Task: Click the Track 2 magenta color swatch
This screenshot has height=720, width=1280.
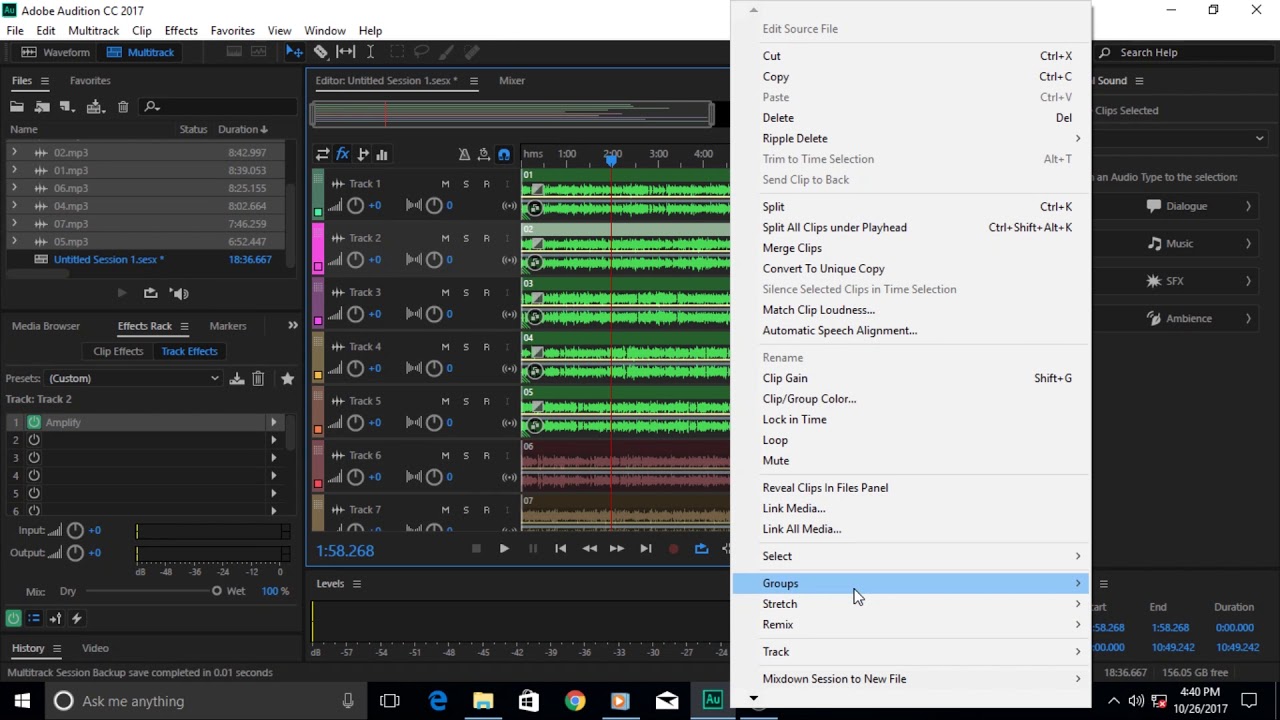Action: click(x=318, y=266)
